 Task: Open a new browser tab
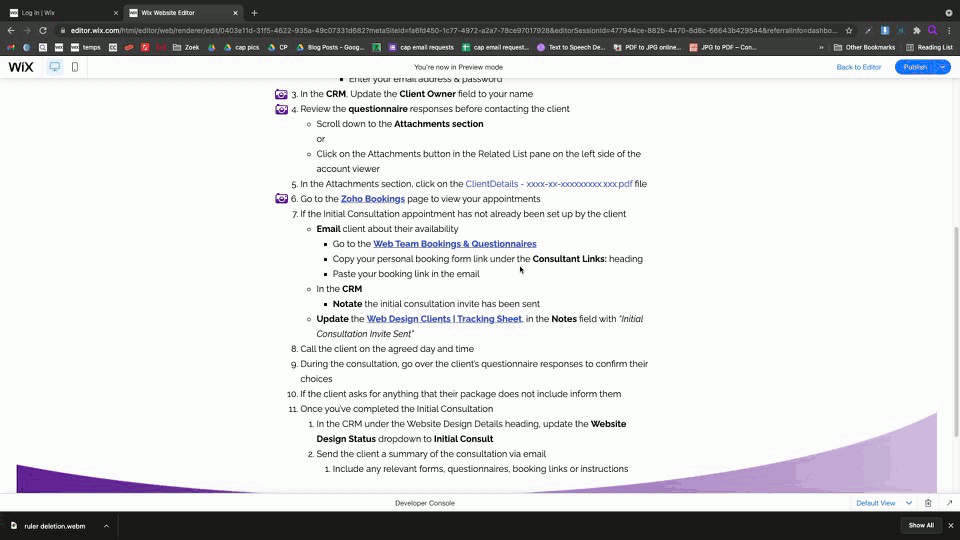click(254, 13)
